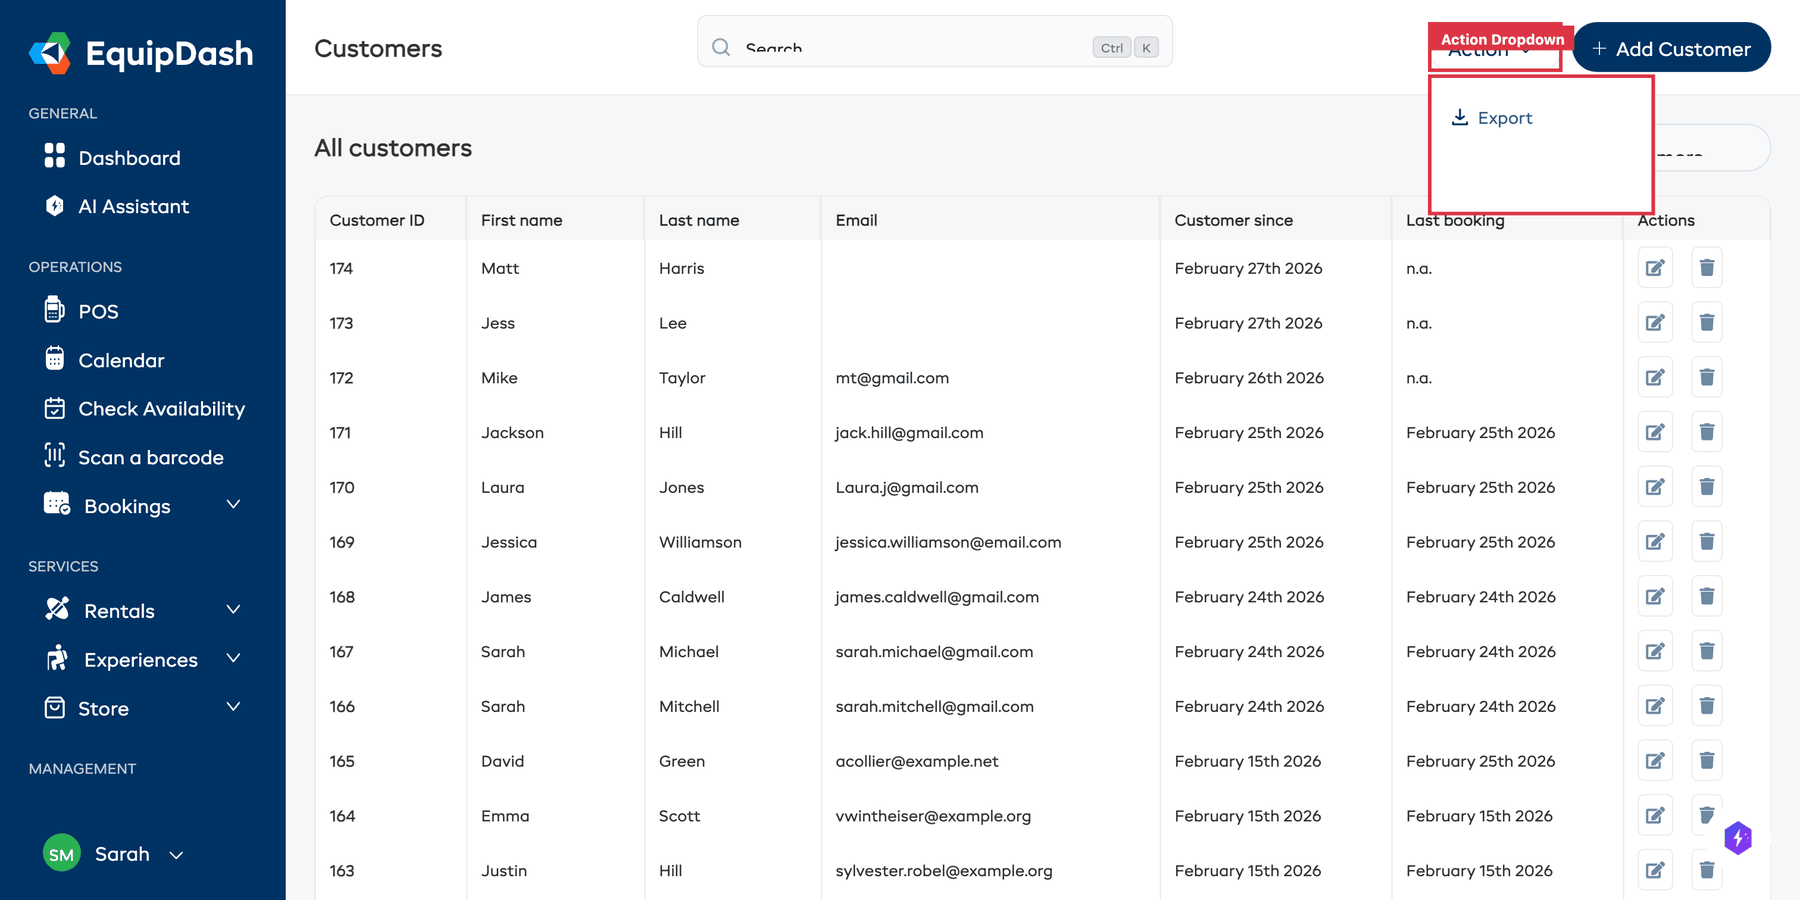Viewport: 1800px width, 900px height.
Task: Expand the Bookings section
Action: click(234, 505)
